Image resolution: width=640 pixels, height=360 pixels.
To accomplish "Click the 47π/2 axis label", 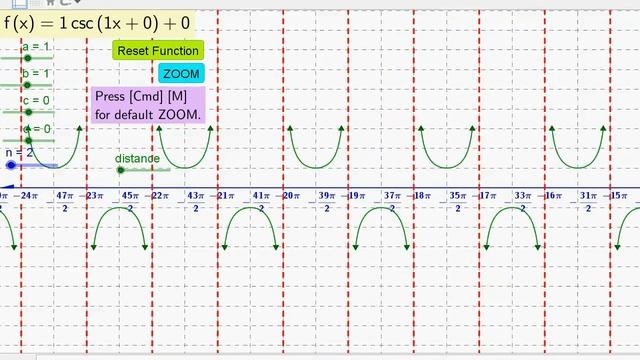I will coord(61,202).
